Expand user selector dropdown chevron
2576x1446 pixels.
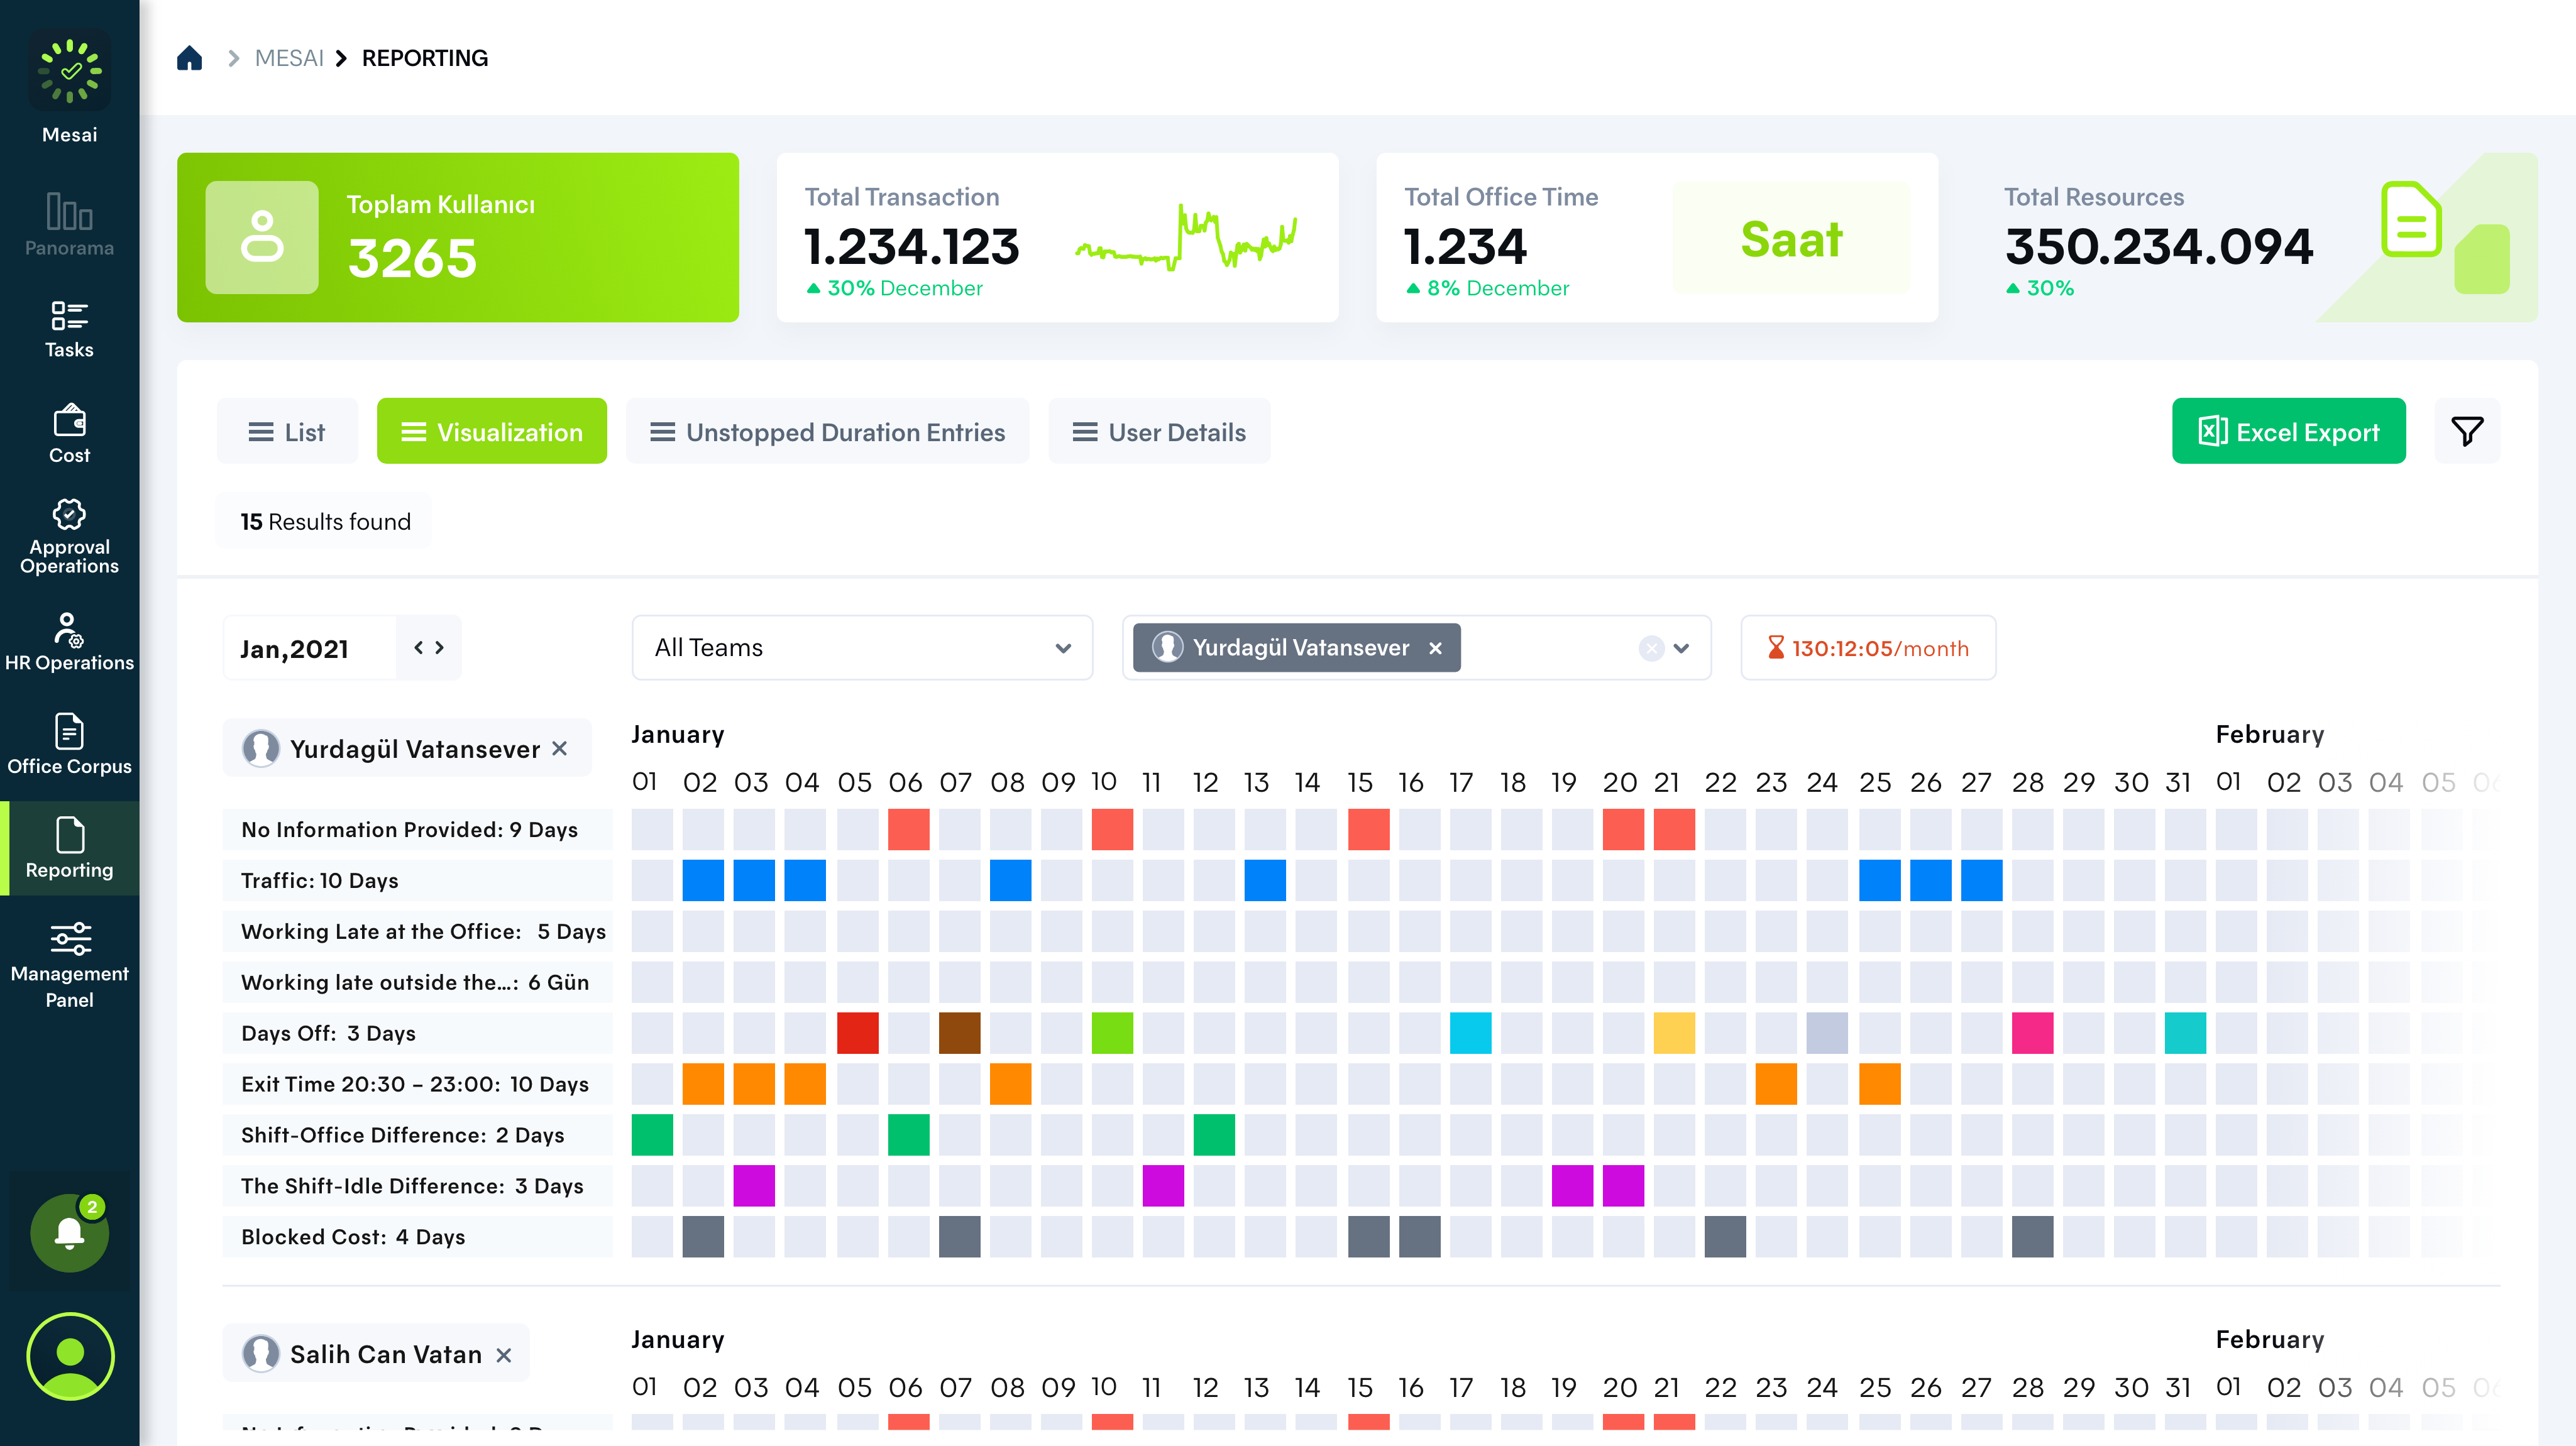1681,648
